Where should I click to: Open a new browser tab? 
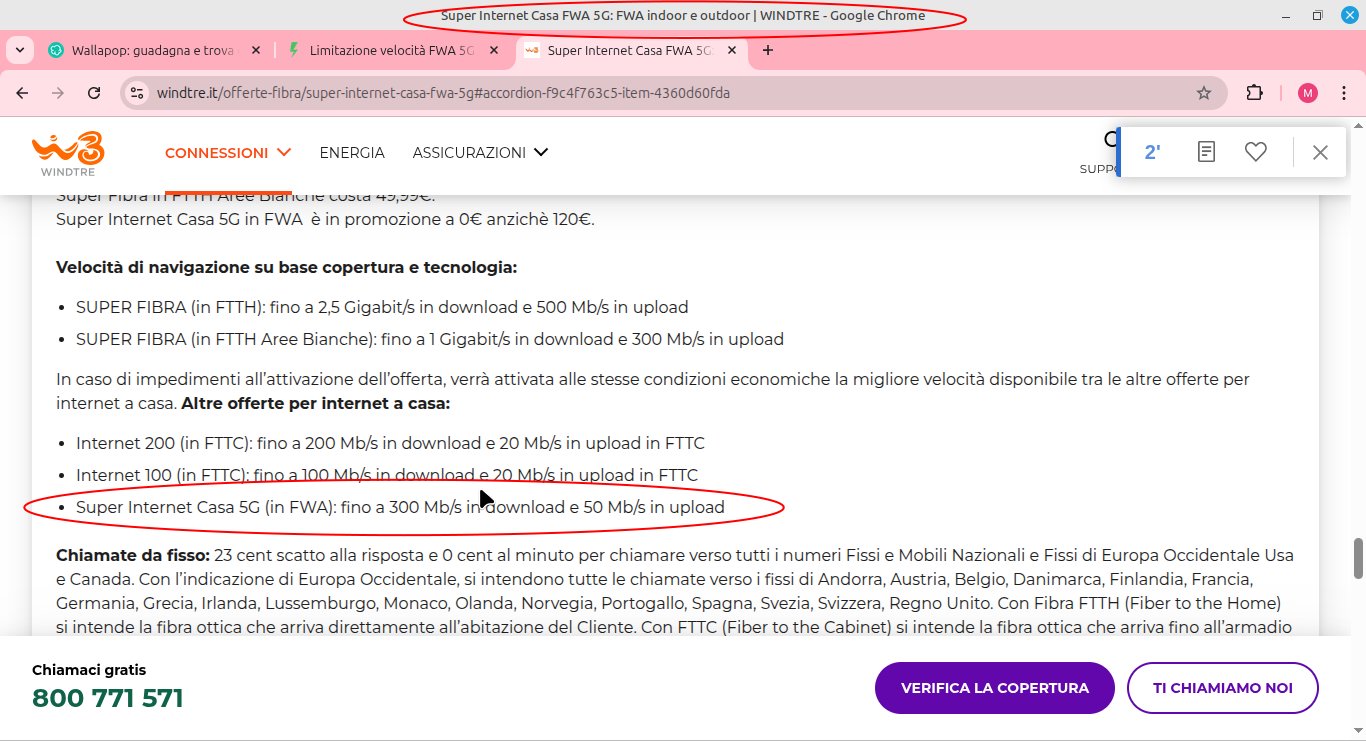pyautogui.click(x=768, y=50)
